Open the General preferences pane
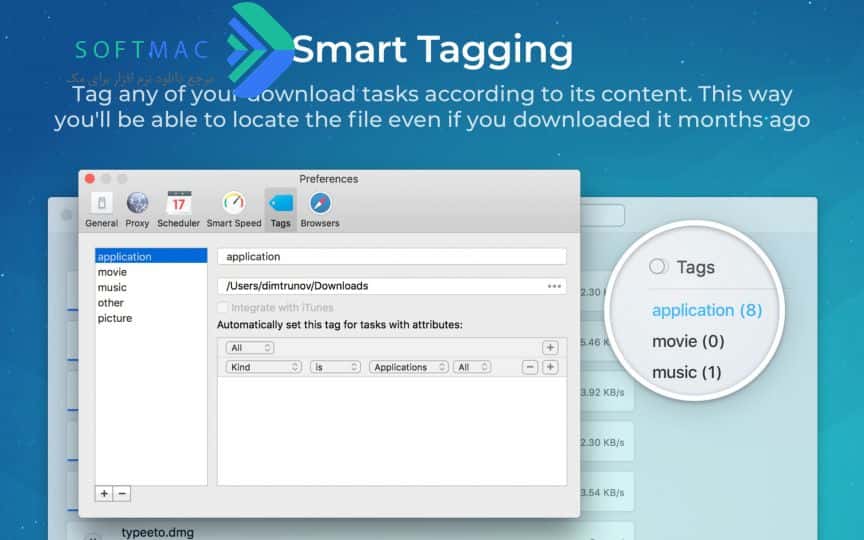 [x=101, y=210]
